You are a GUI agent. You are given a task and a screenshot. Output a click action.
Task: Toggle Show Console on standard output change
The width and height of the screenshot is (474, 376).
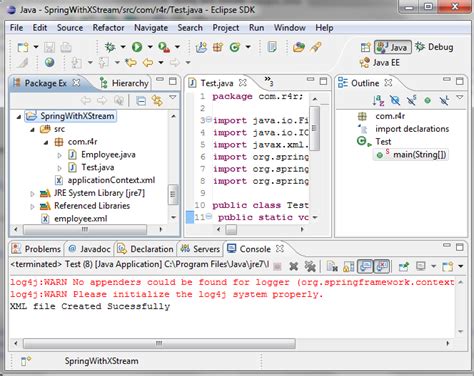coord(365,266)
